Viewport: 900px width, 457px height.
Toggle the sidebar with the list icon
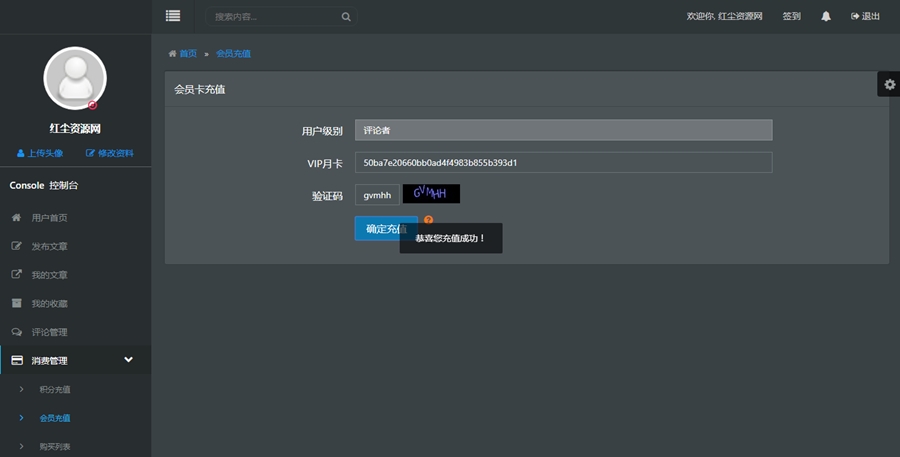click(x=173, y=16)
